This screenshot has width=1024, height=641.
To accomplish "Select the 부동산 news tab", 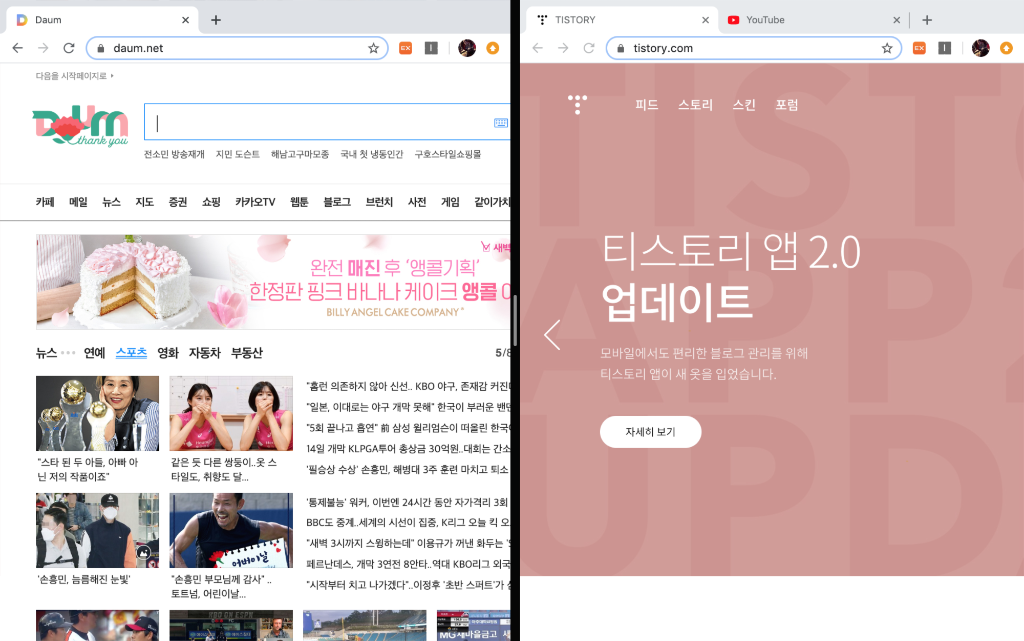I will 247,352.
